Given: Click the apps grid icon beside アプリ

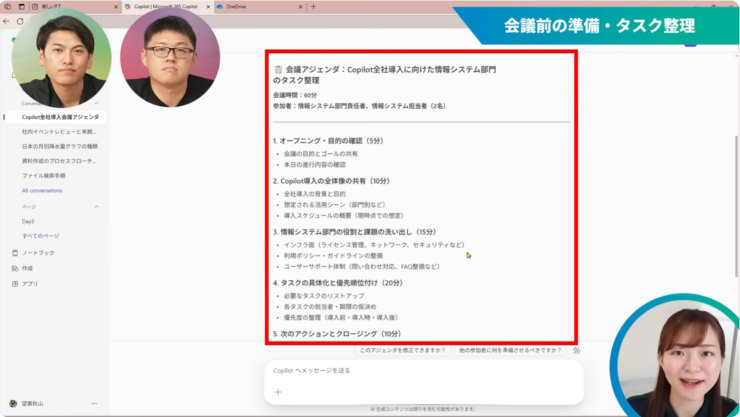Looking at the screenshot, I should click(15, 284).
